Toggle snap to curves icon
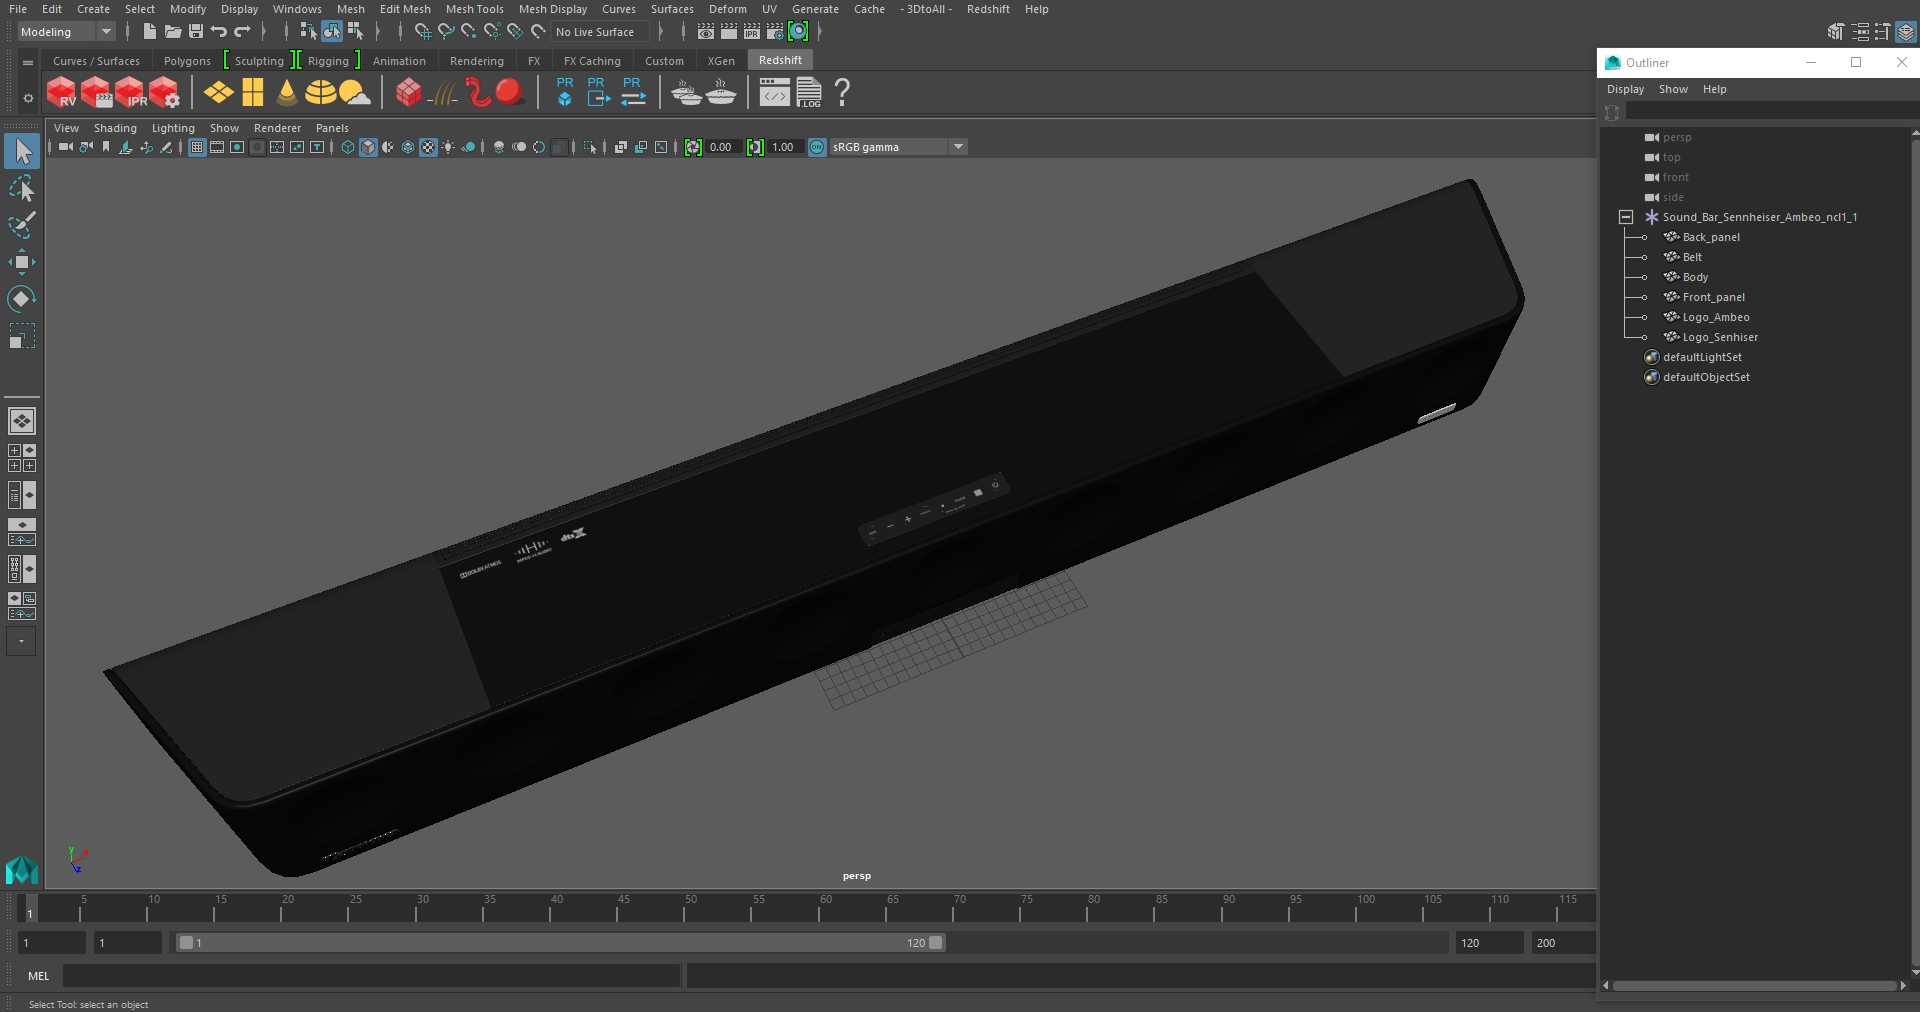 click(446, 32)
